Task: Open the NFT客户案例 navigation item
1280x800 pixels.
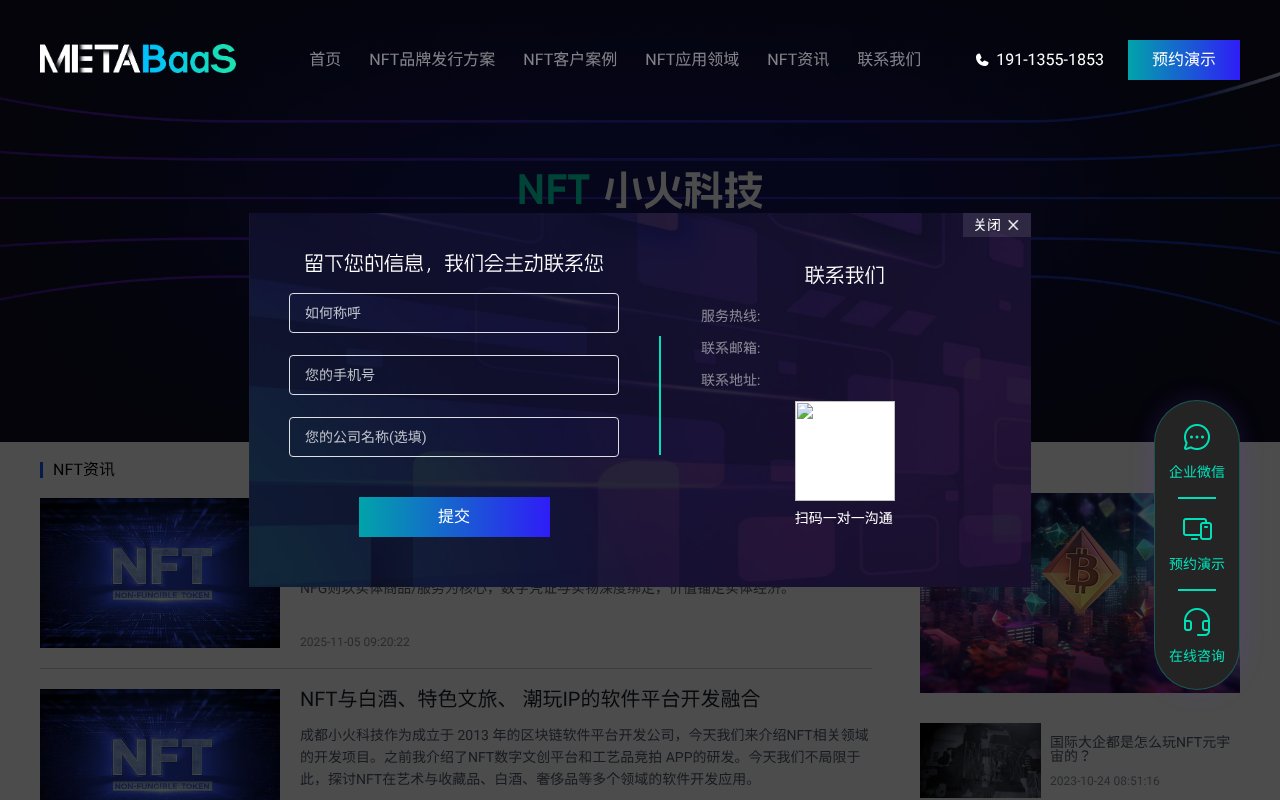Action: 569,59
